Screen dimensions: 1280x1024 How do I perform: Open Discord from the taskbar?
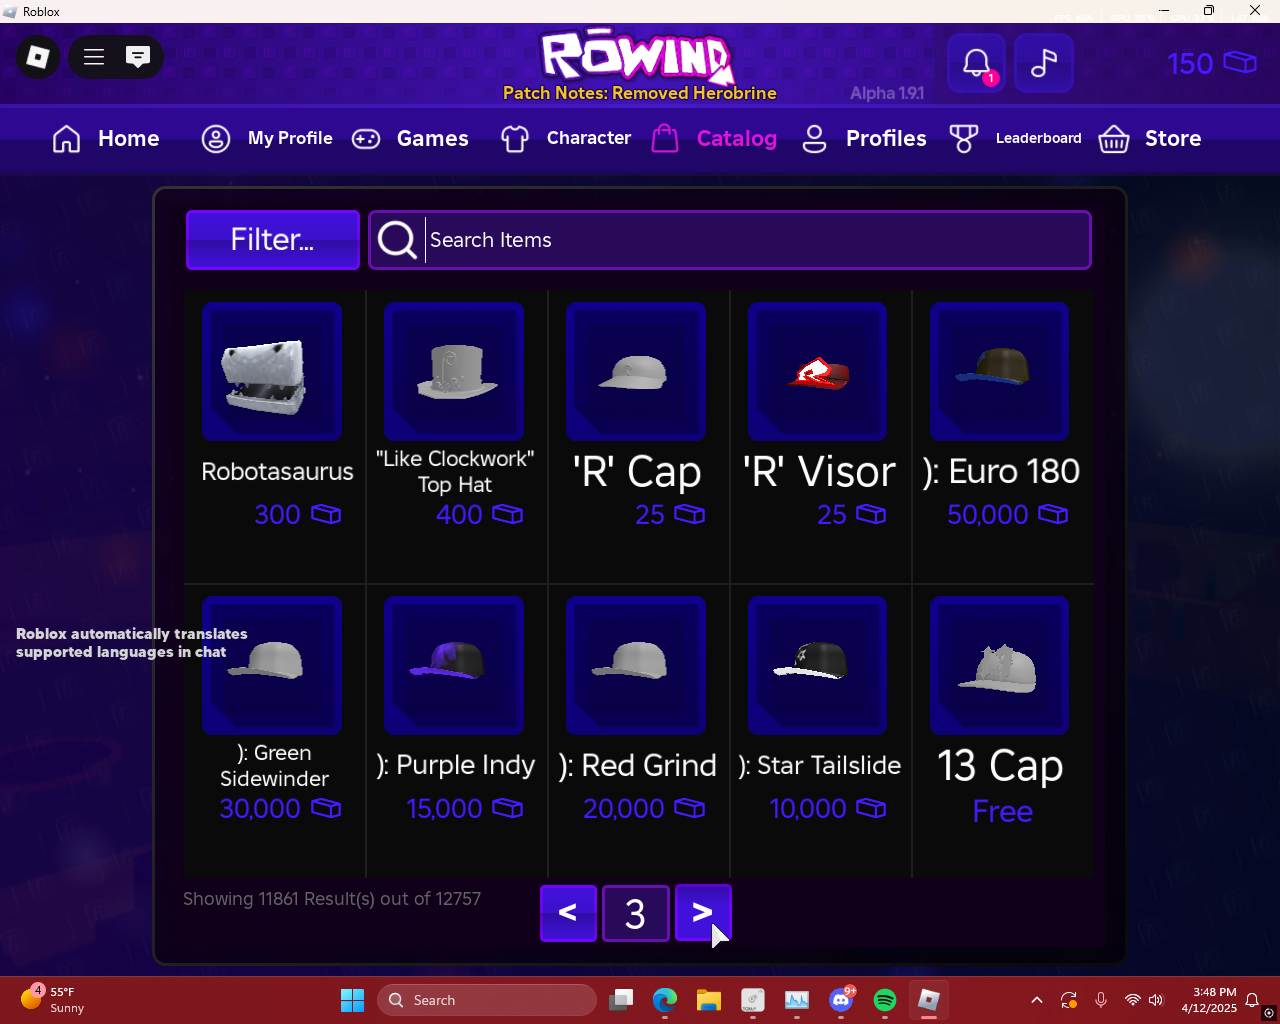tap(841, 1000)
